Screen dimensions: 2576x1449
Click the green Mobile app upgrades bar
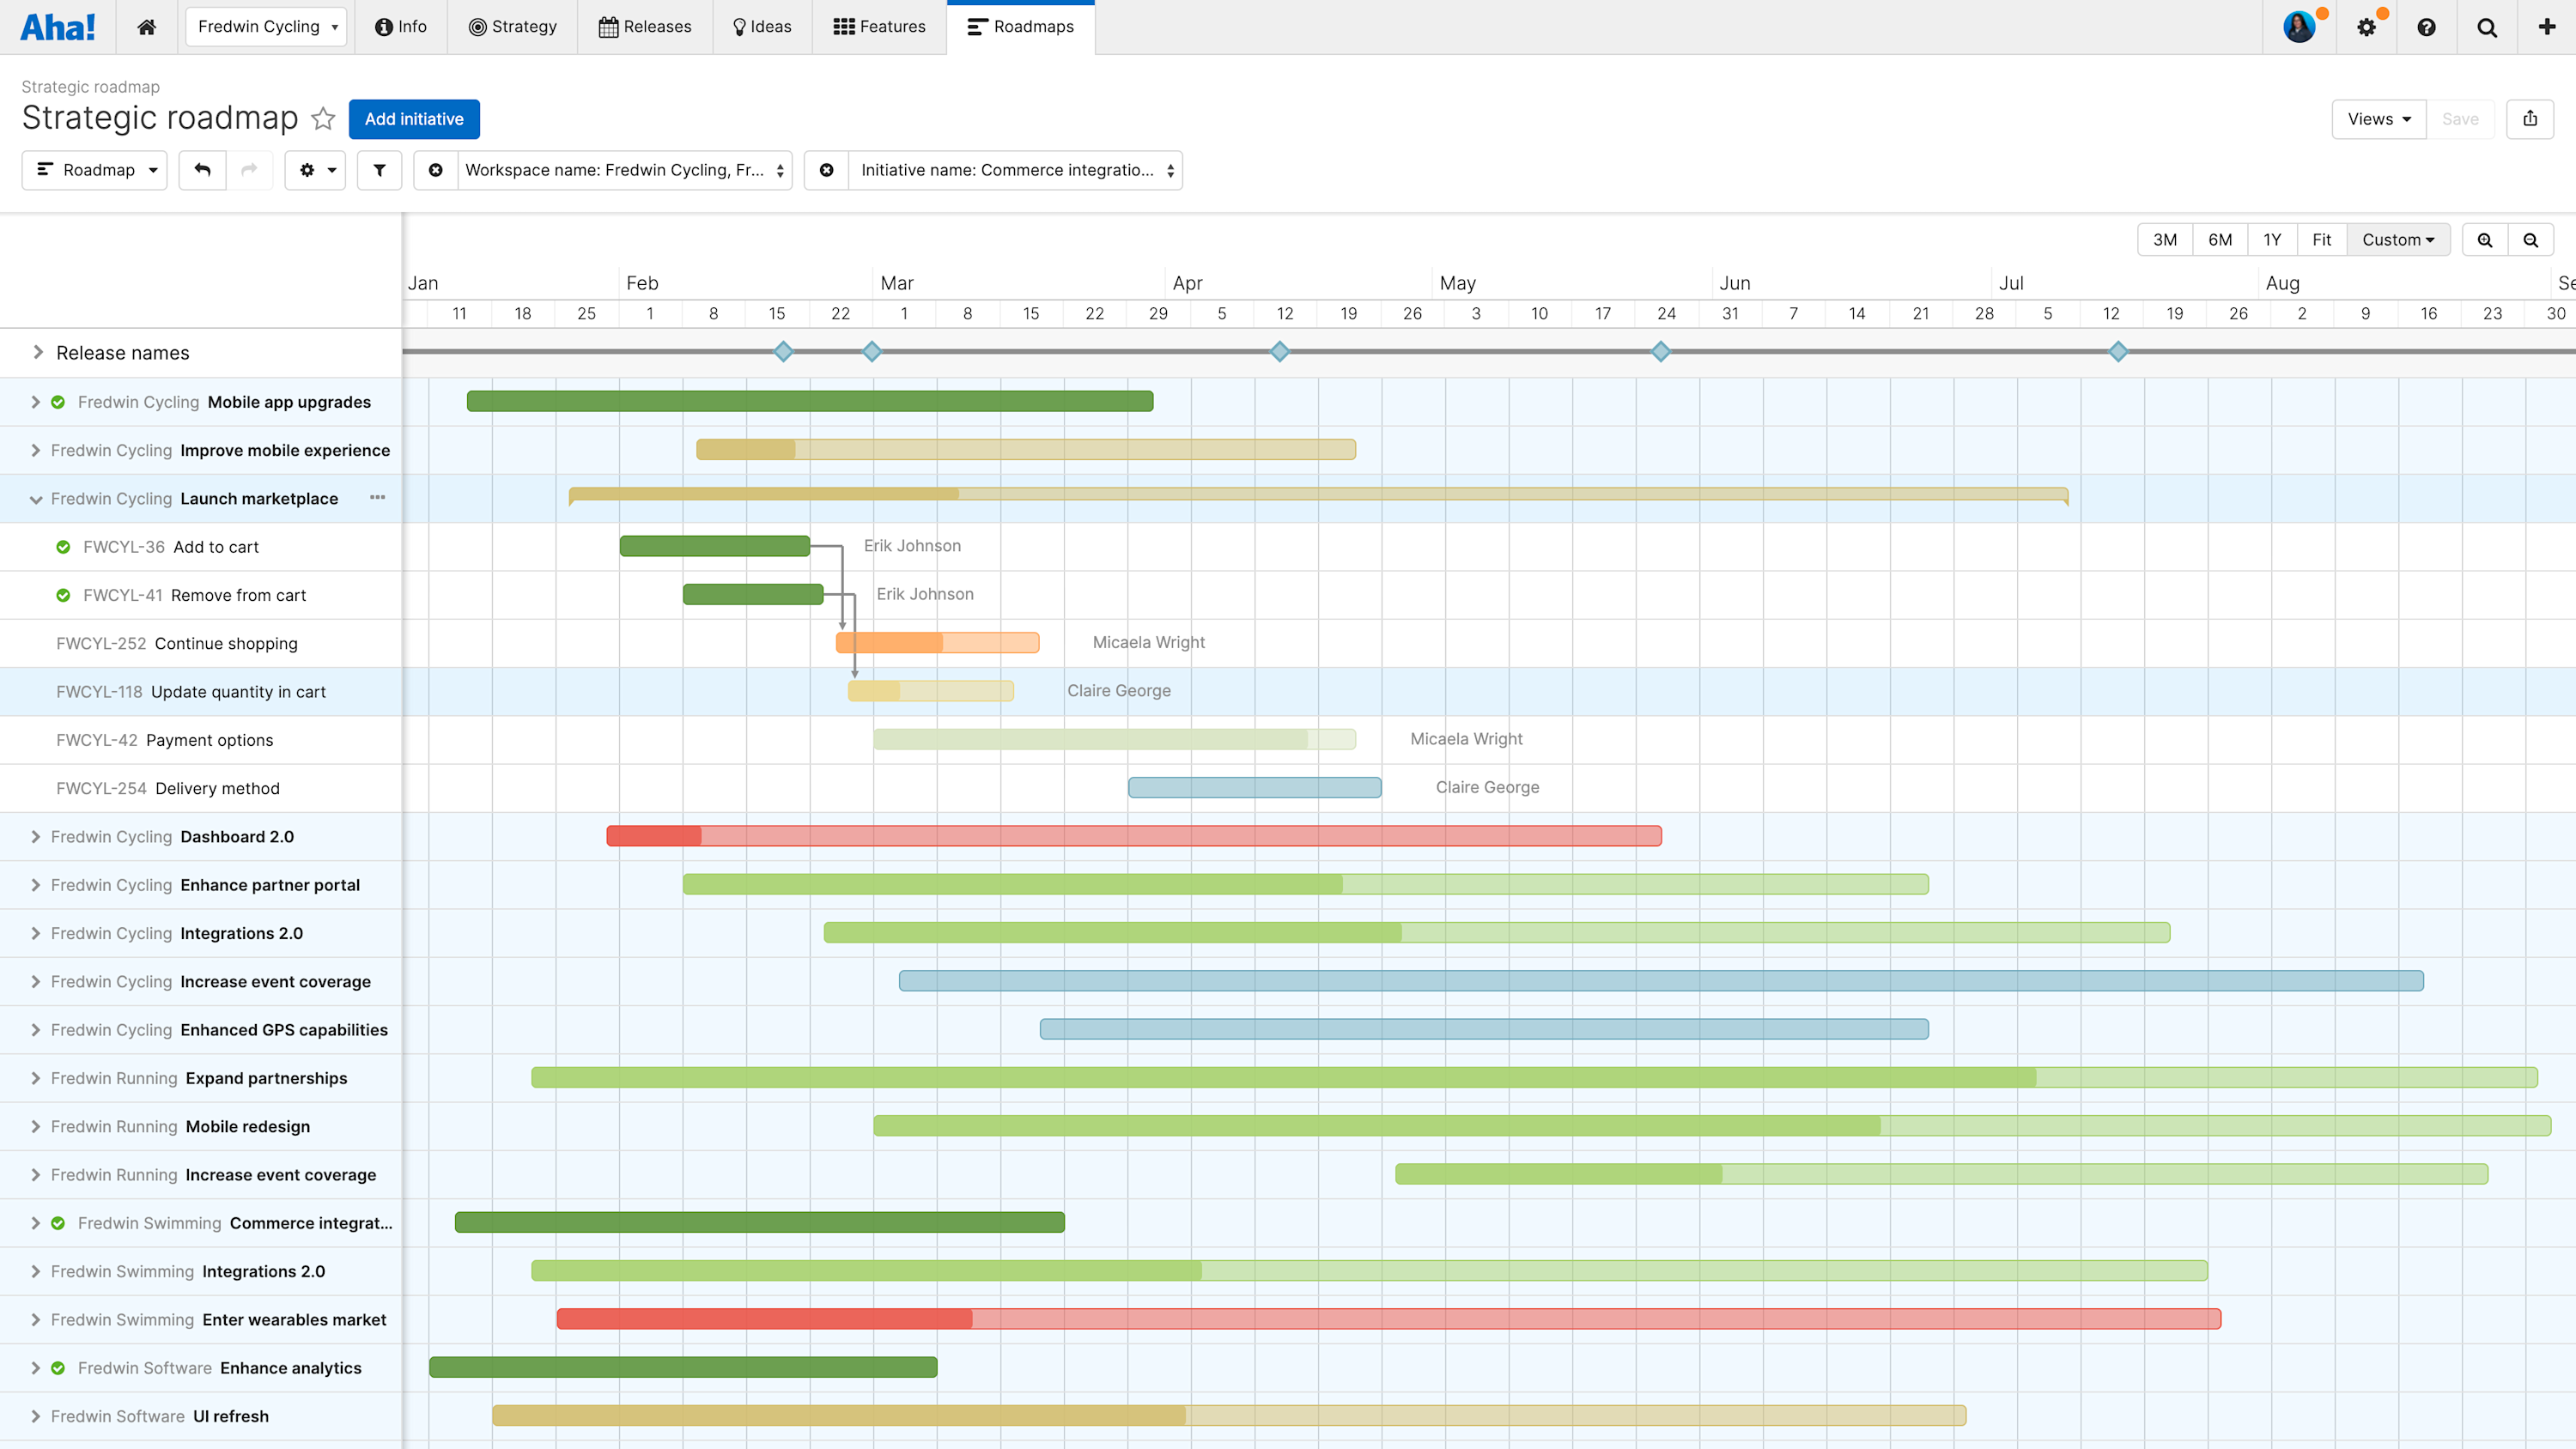[x=810, y=401]
